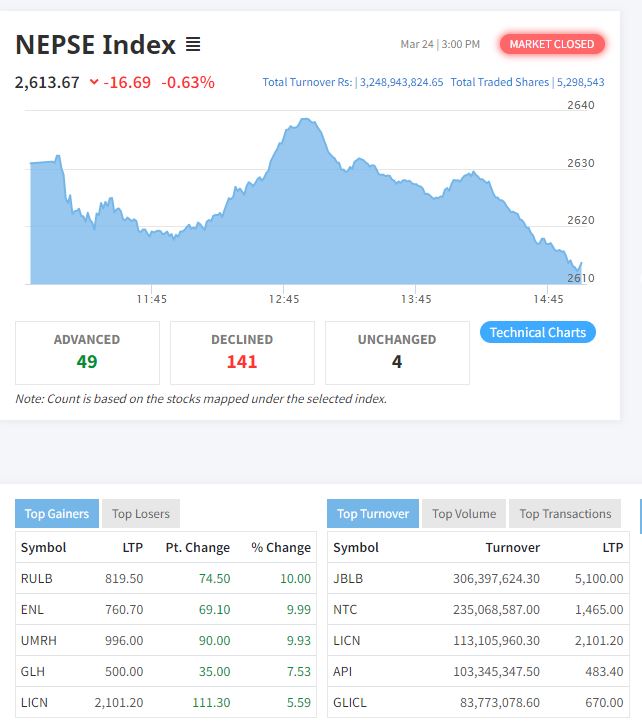The height and width of the screenshot is (726, 642).
Task: Open the Top Transactions tab
Action: pos(565,514)
